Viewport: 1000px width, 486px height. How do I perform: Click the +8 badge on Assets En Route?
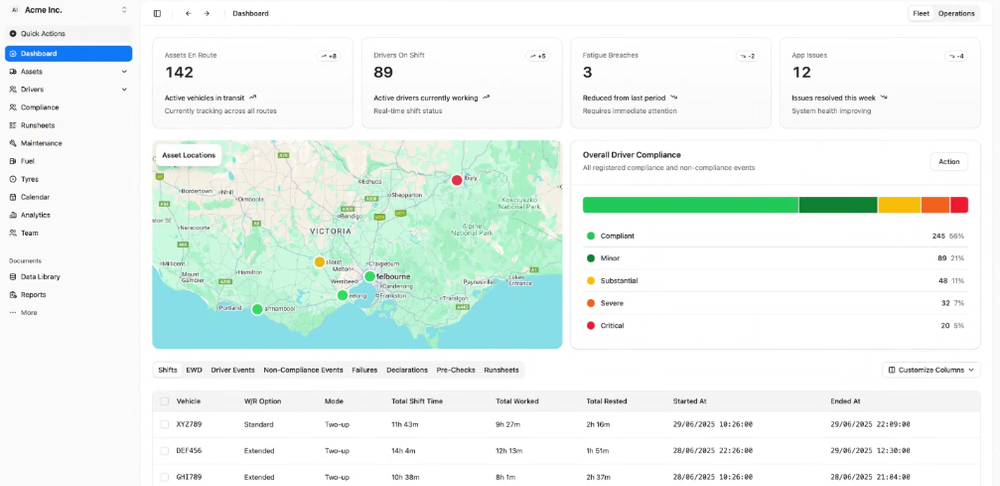[328, 56]
